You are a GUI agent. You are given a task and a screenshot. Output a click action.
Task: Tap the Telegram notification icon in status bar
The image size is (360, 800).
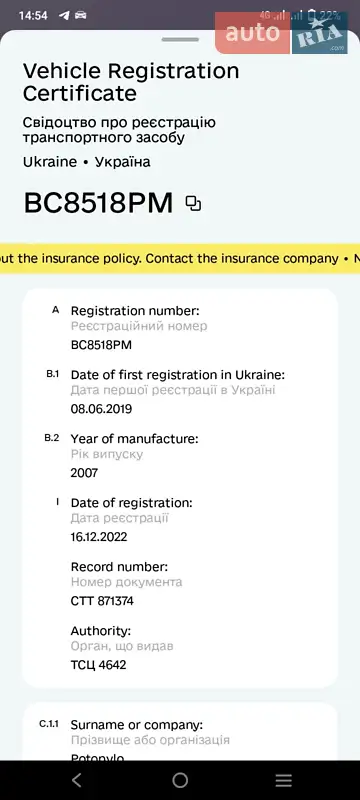pos(64,15)
